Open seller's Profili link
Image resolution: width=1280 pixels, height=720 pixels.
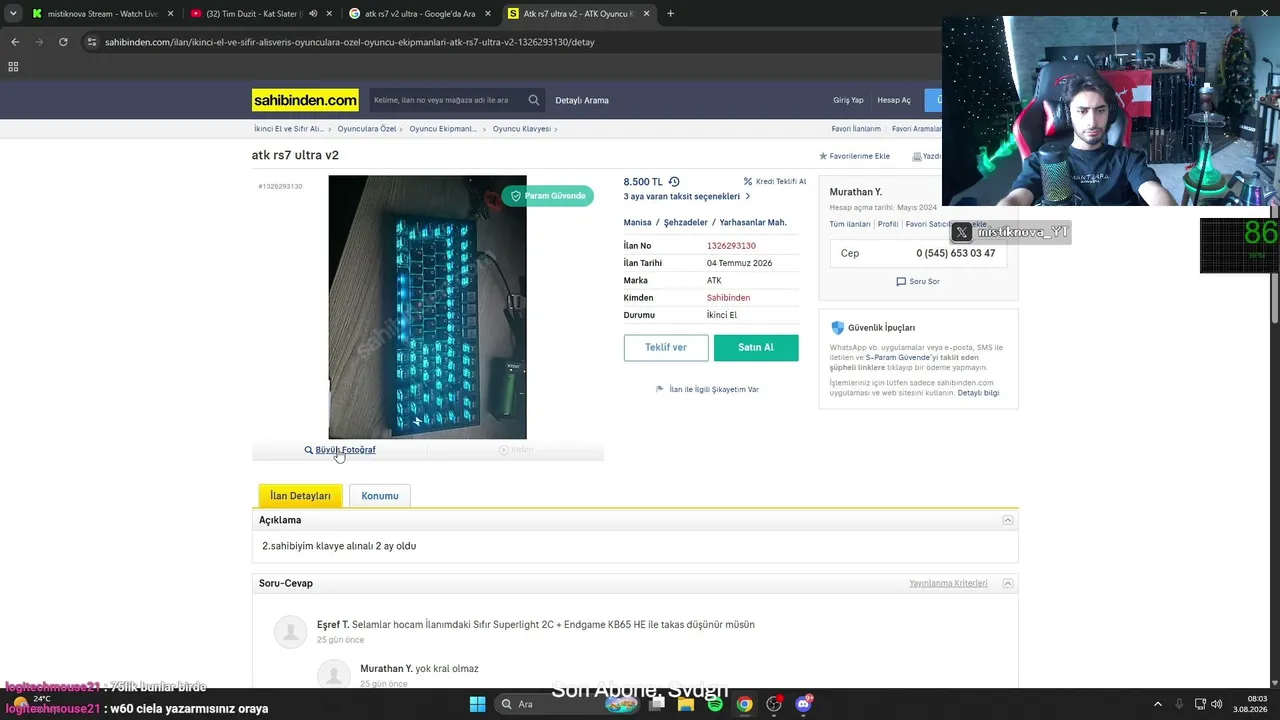888,224
